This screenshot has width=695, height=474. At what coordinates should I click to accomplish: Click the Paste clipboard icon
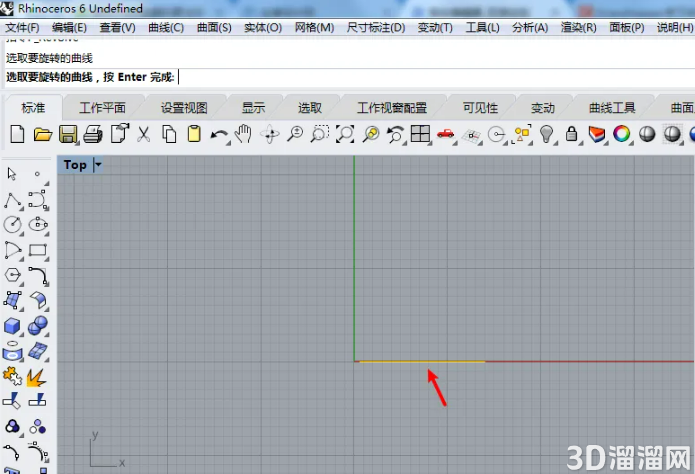tap(194, 134)
